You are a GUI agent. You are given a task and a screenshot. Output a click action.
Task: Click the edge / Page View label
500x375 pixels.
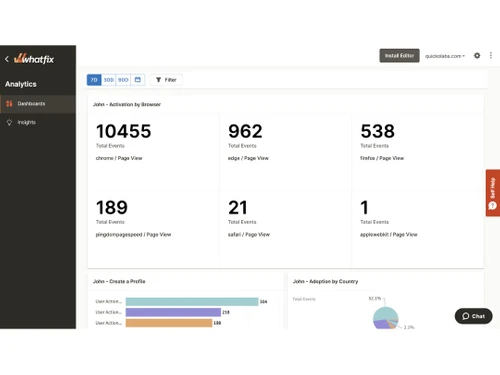click(x=248, y=158)
